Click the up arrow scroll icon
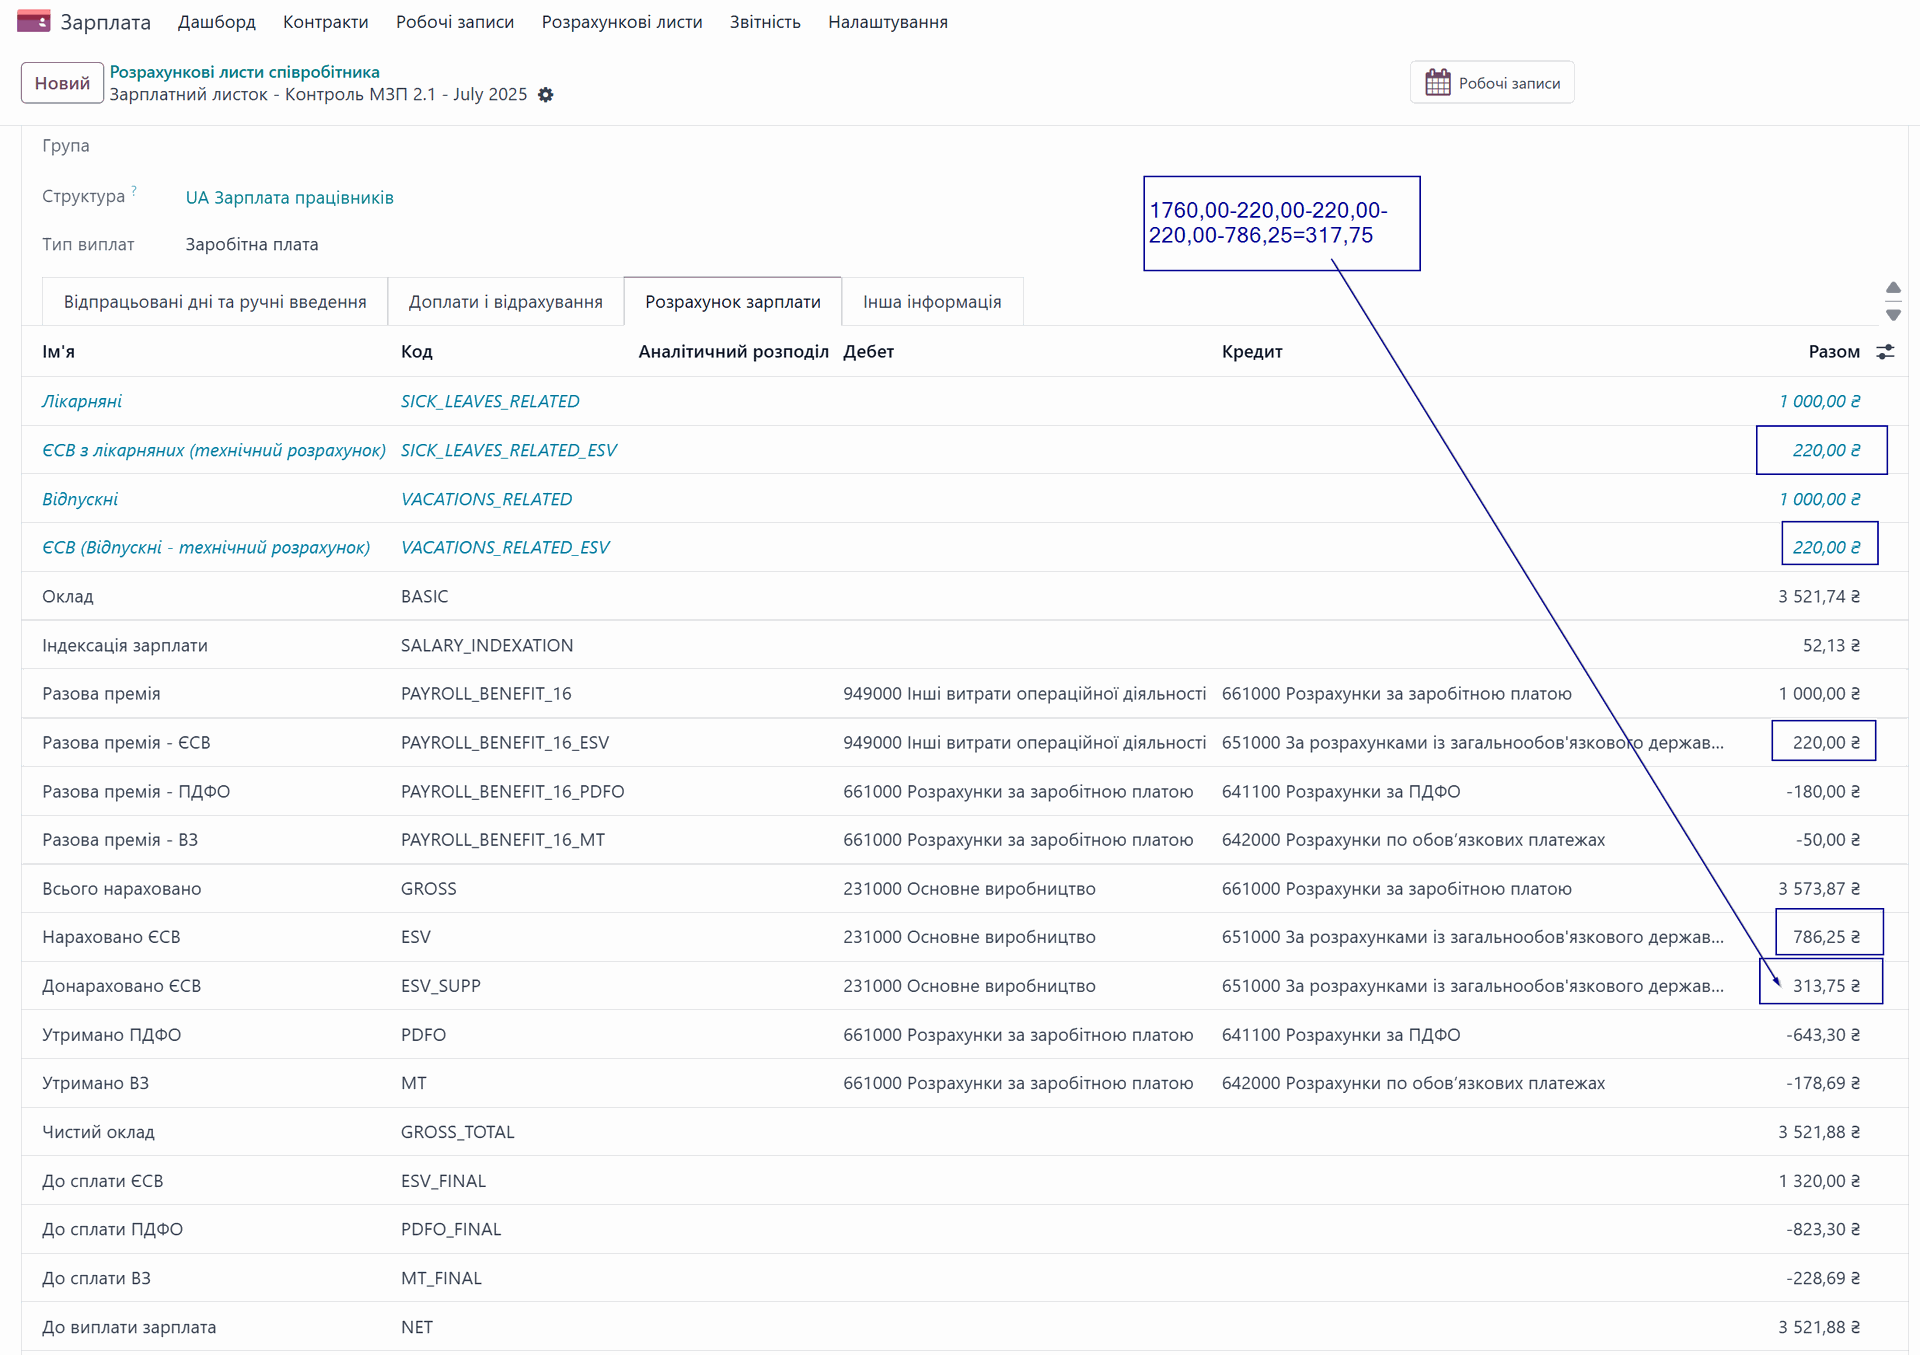 click(1893, 288)
